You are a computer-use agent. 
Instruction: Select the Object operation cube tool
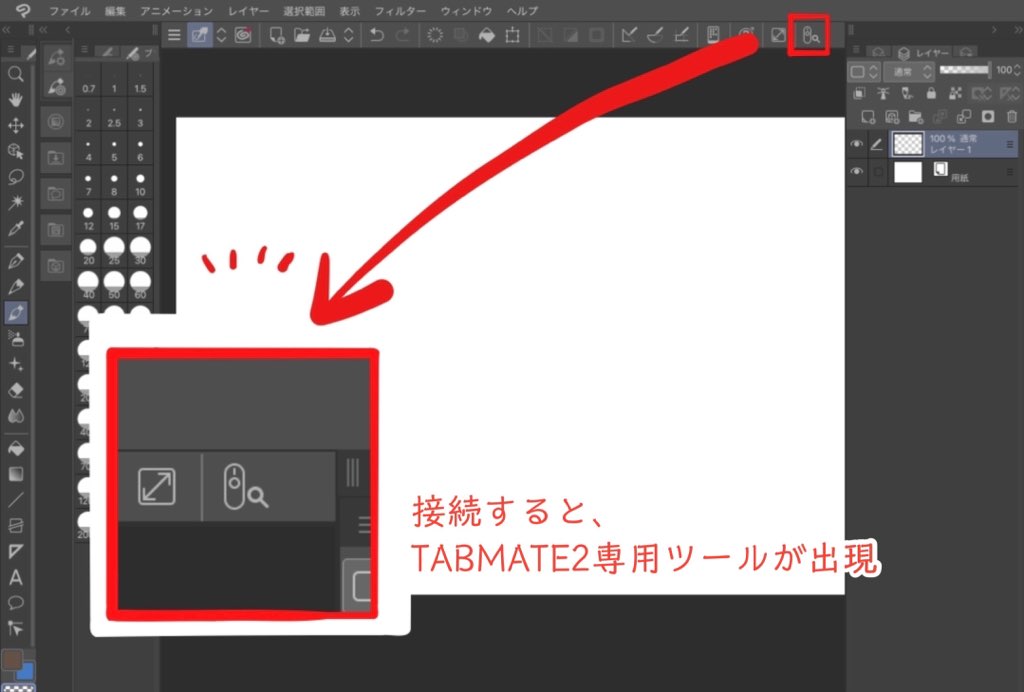pos(16,151)
